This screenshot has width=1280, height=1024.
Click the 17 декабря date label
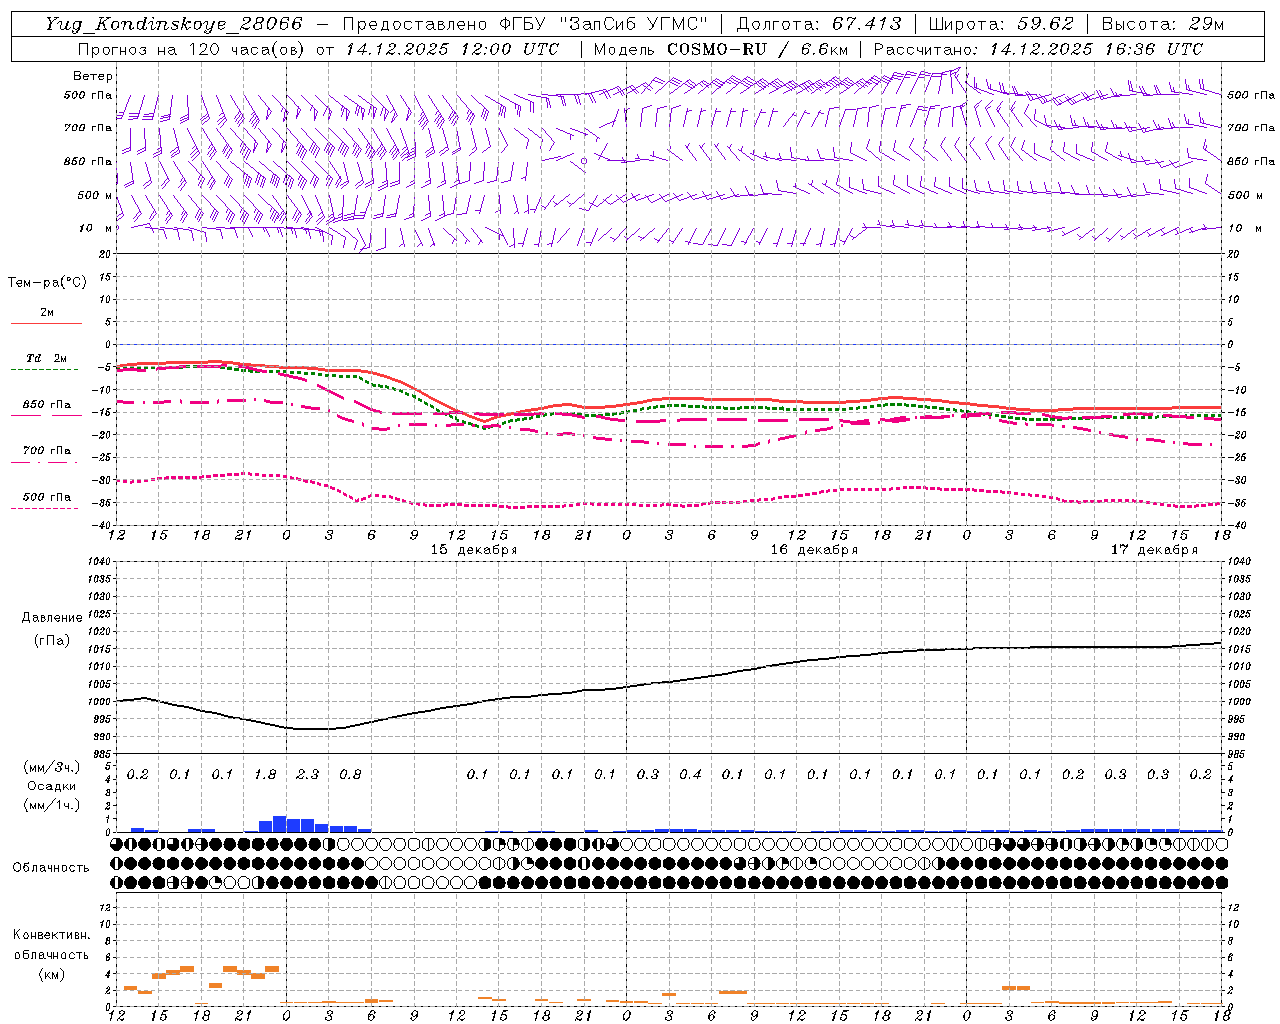(1154, 550)
